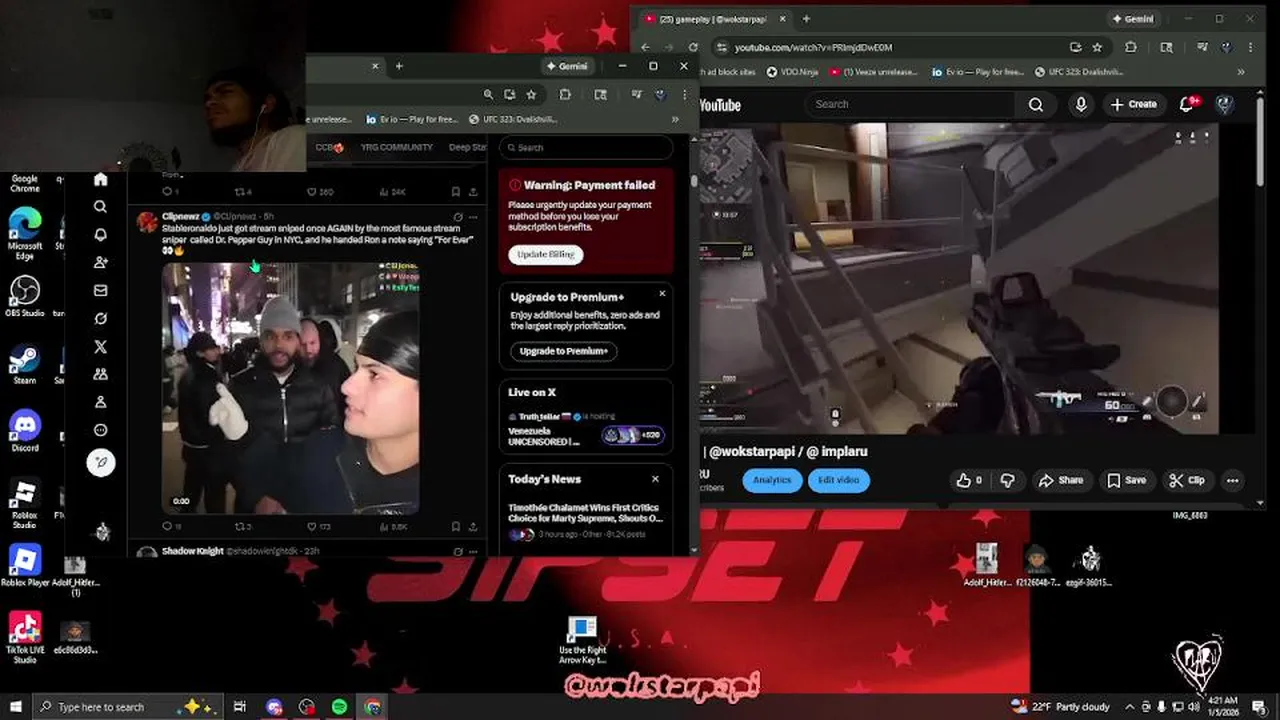This screenshot has height=720, width=1280.
Task: Open a new tab in YouTube Chrome window
Action: point(806,19)
